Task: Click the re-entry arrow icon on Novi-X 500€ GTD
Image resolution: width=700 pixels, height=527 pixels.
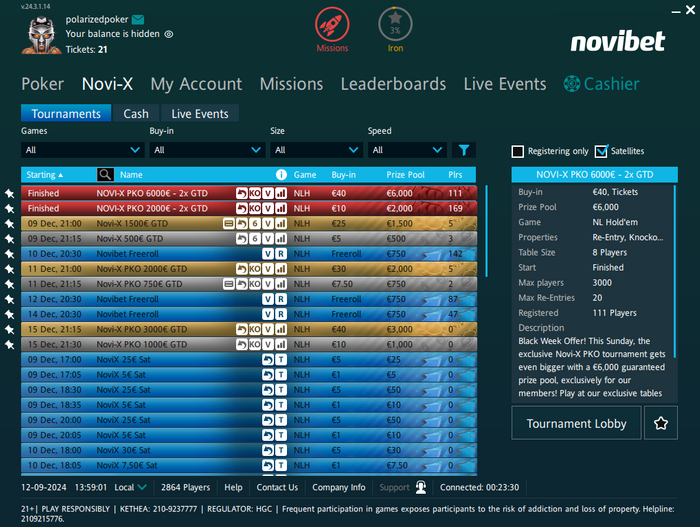Action: tap(242, 239)
